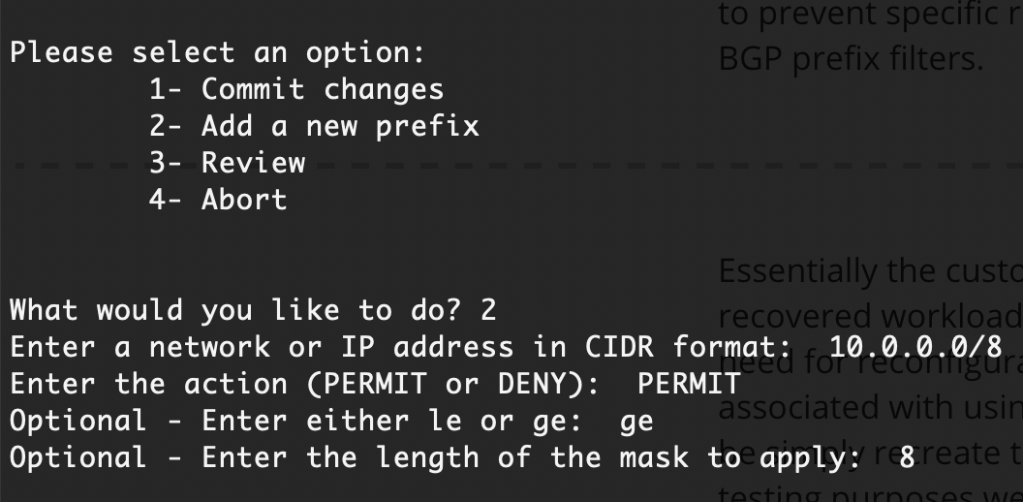Click the typed PERMIT value after the colon
This screenshot has height=502, width=1023.
tap(688, 384)
